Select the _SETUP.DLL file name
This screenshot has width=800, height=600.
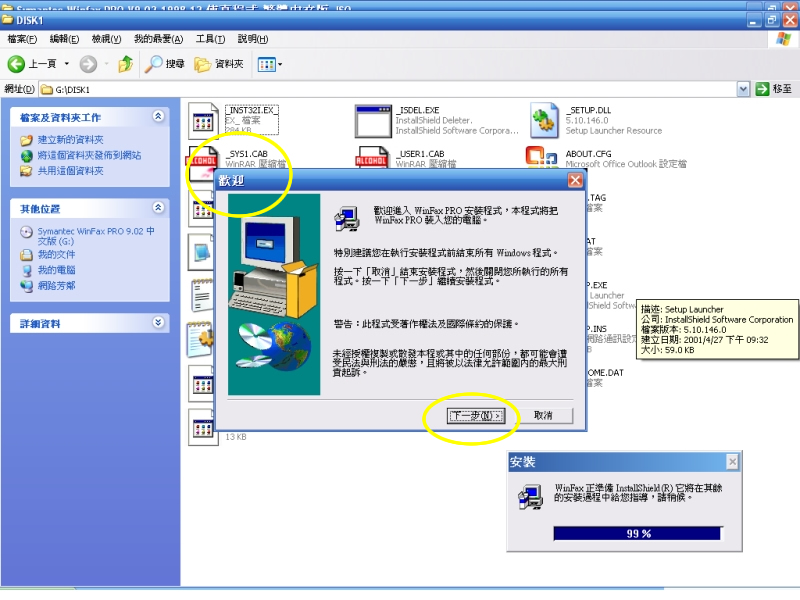tap(588, 110)
